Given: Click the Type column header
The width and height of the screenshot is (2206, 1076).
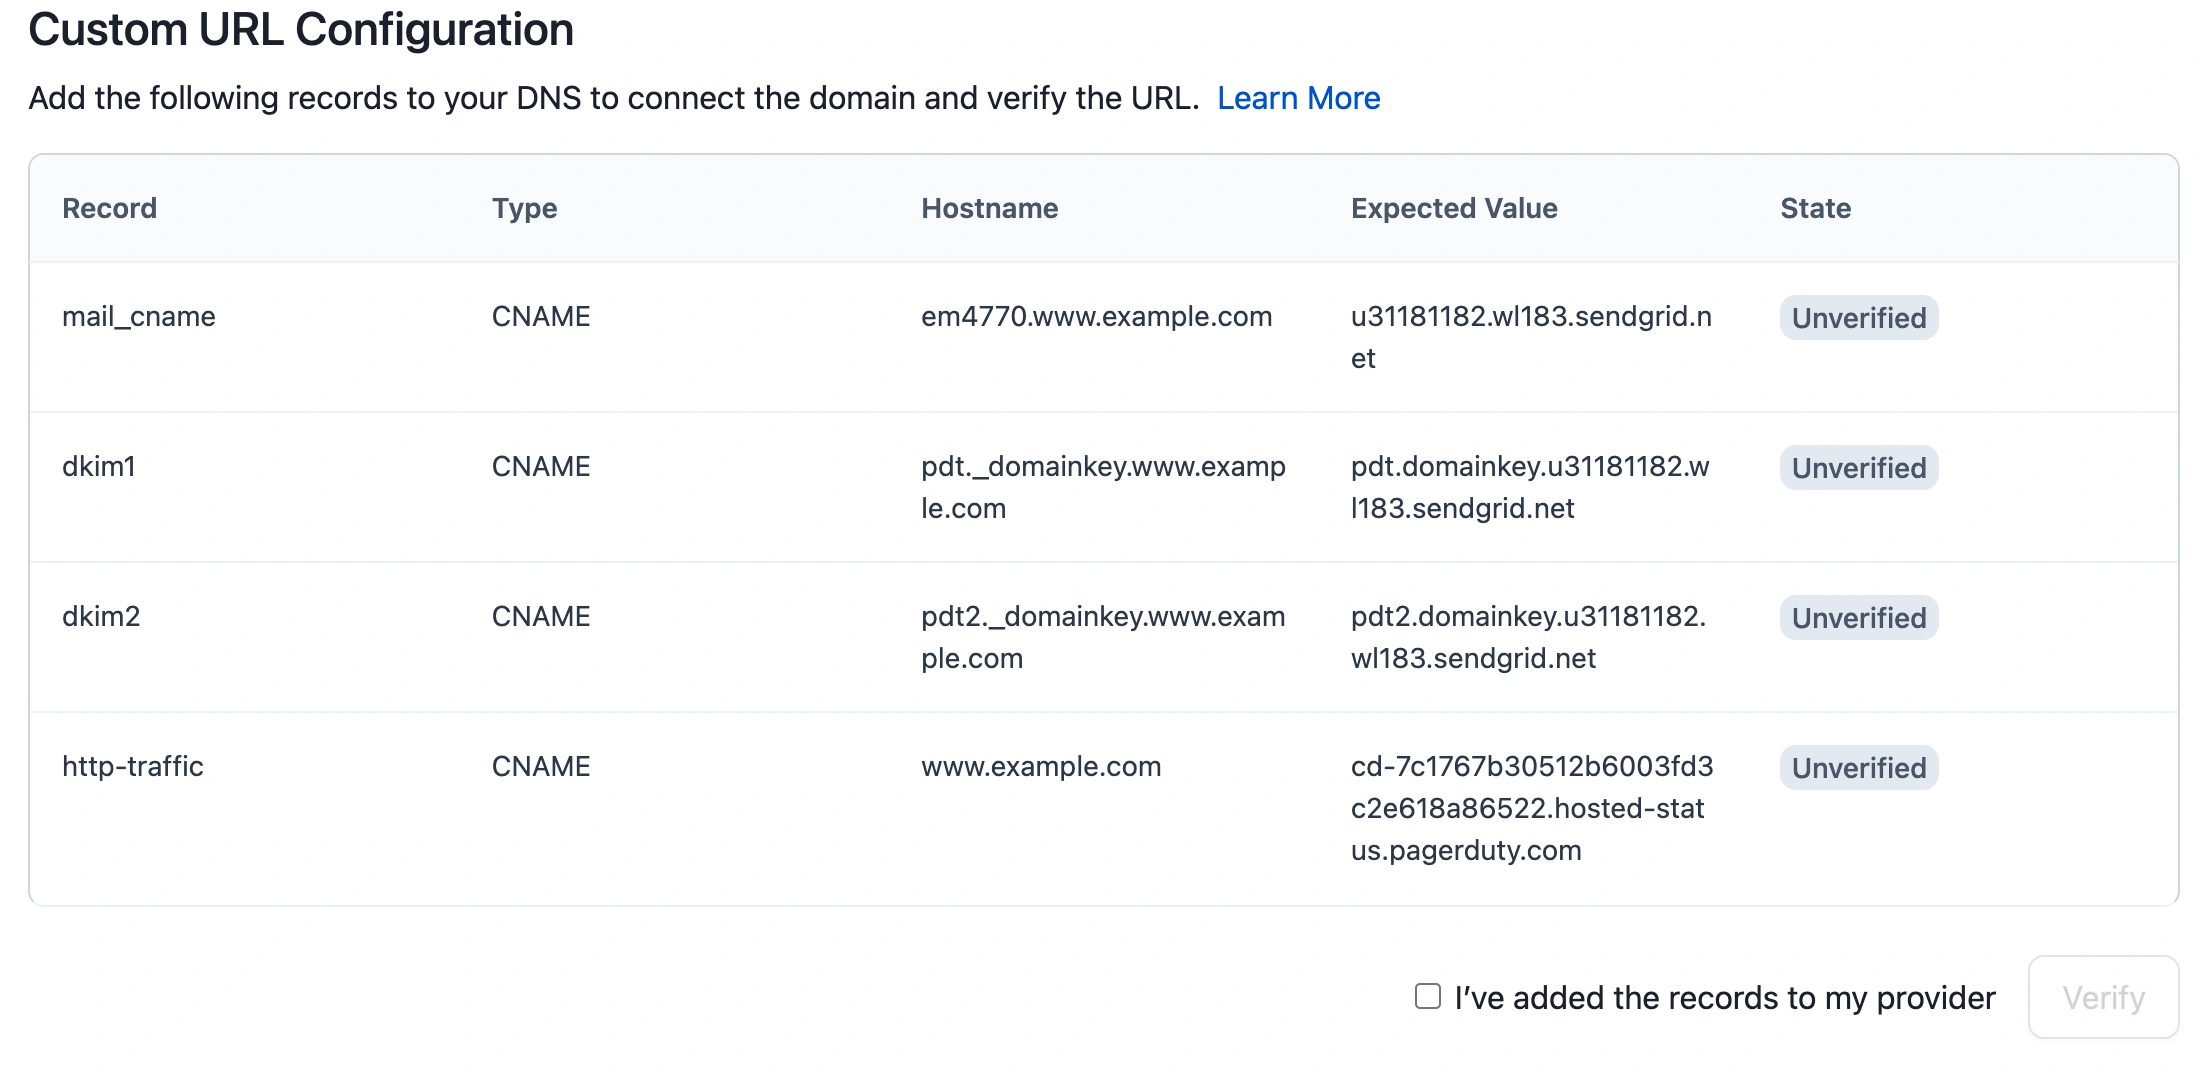Looking at the screenshot, I should (x=524, y=208).
